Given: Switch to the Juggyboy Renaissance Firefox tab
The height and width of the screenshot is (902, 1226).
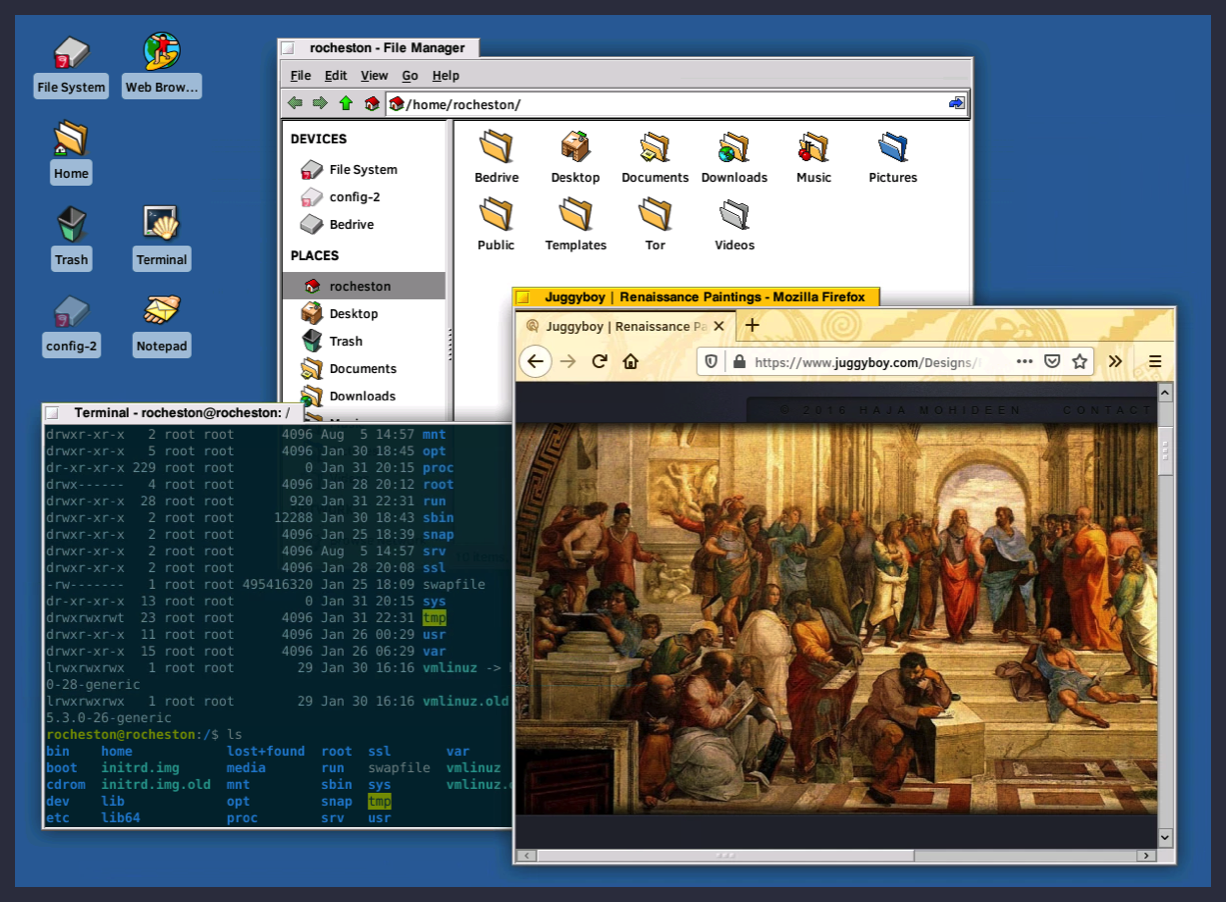Looking at the screenshot, I should coord(627,326).
